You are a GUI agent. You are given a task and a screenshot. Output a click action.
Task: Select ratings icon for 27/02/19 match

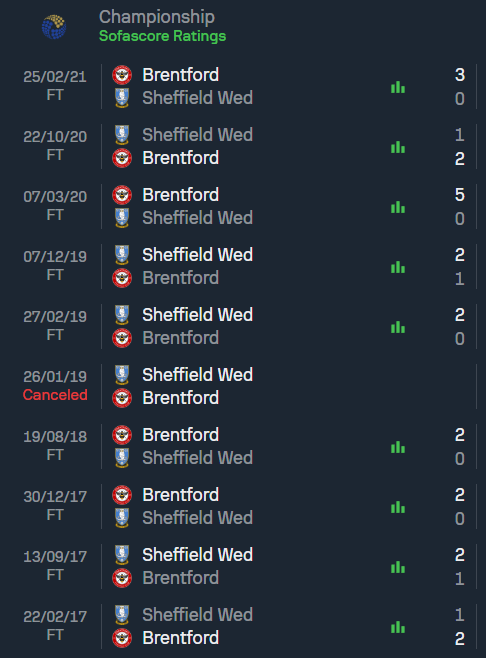point(398,327)
